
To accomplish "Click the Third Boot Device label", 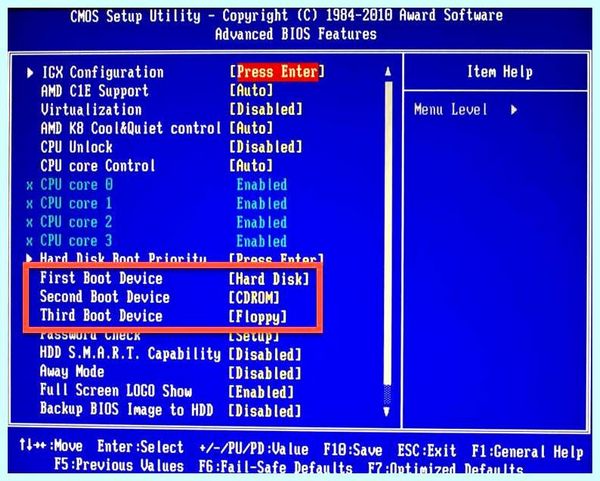I will tap(101, 316).
